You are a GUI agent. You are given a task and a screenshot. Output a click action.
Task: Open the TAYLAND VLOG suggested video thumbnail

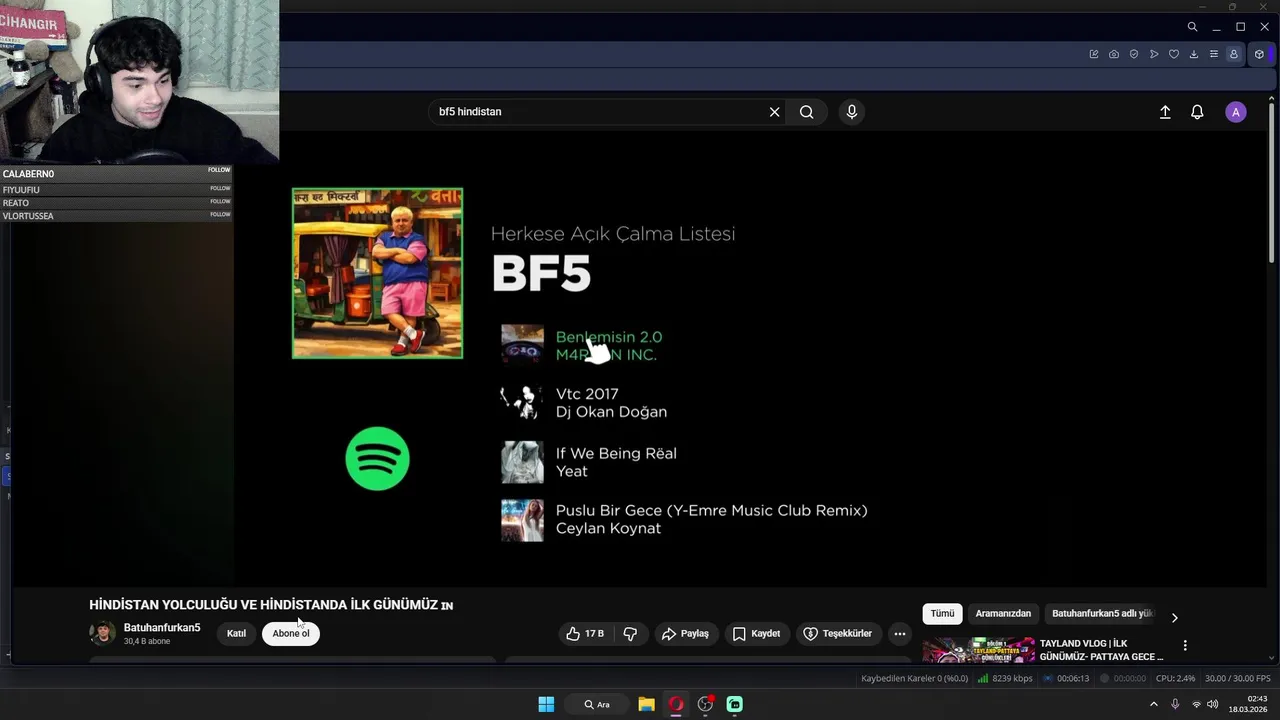coord(978,650)
